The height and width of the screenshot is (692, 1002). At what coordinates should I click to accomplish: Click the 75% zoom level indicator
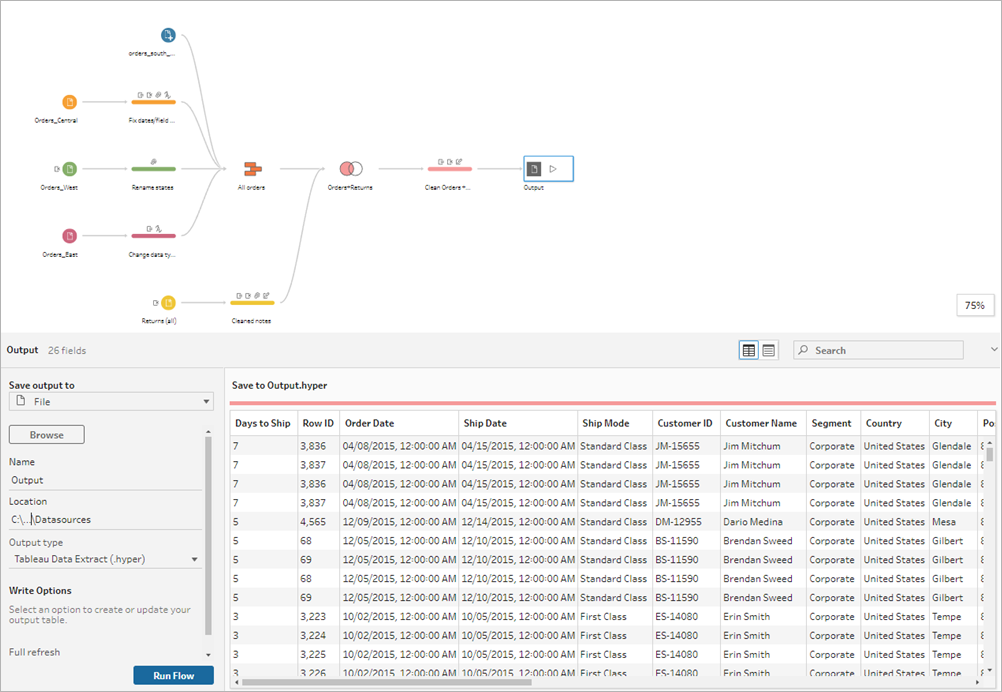click(x=975, y=305)
